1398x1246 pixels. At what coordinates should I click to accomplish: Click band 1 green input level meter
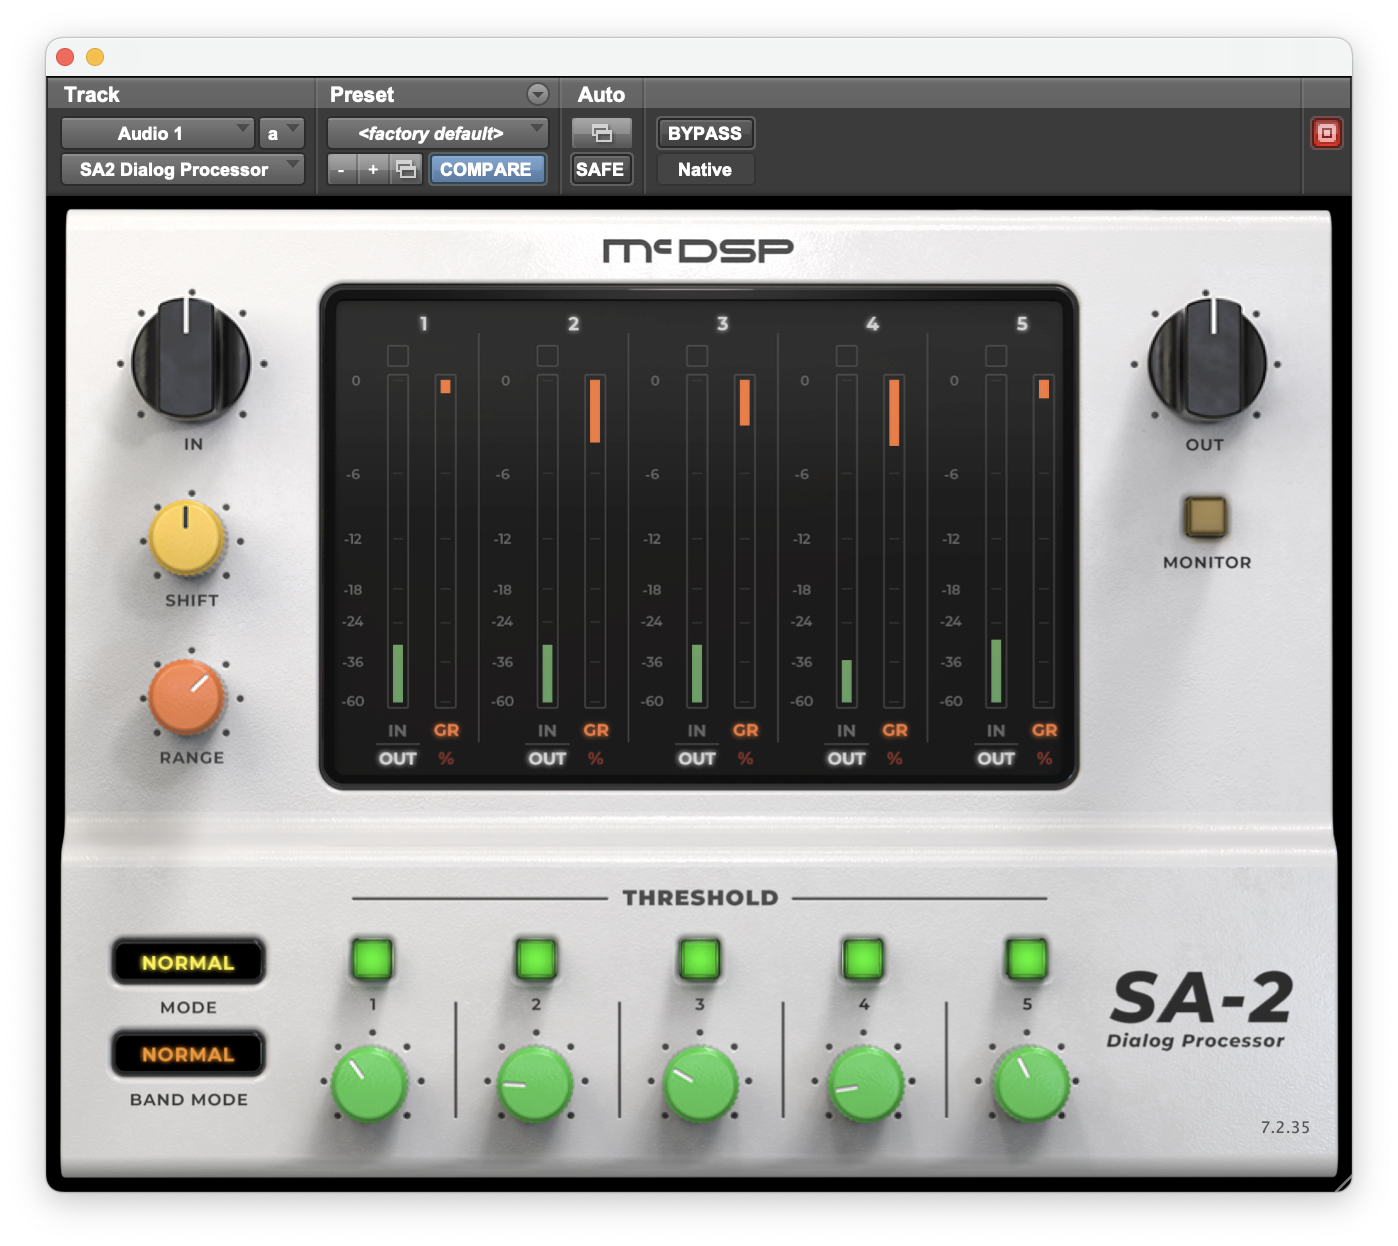(x=398, y=541)
